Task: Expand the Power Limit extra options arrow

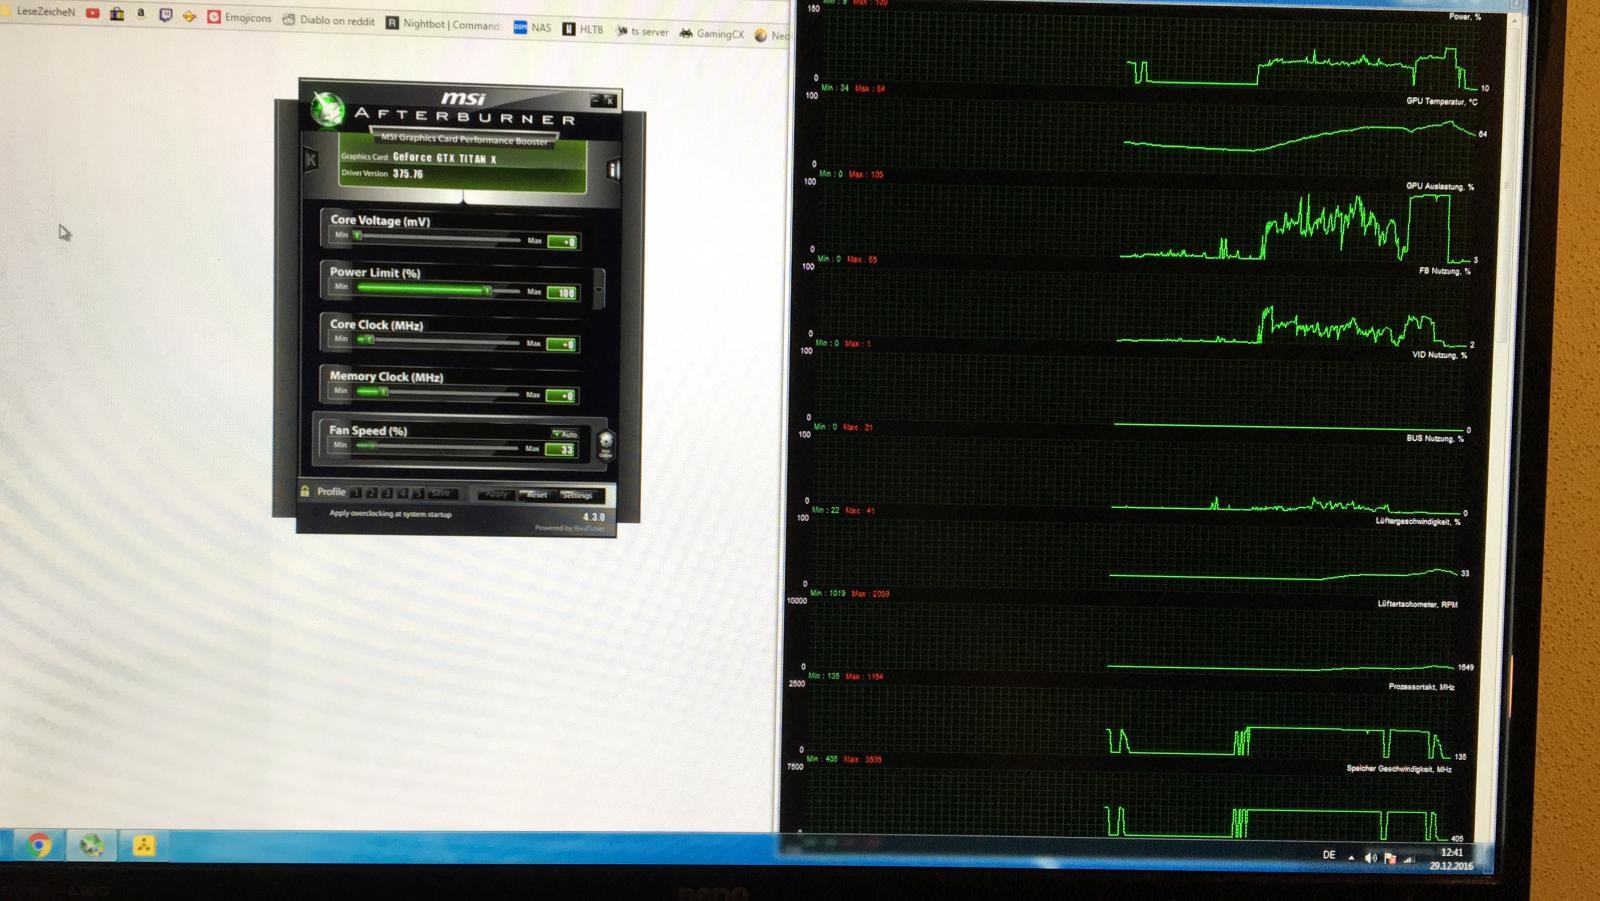Action: click(598, 289)
